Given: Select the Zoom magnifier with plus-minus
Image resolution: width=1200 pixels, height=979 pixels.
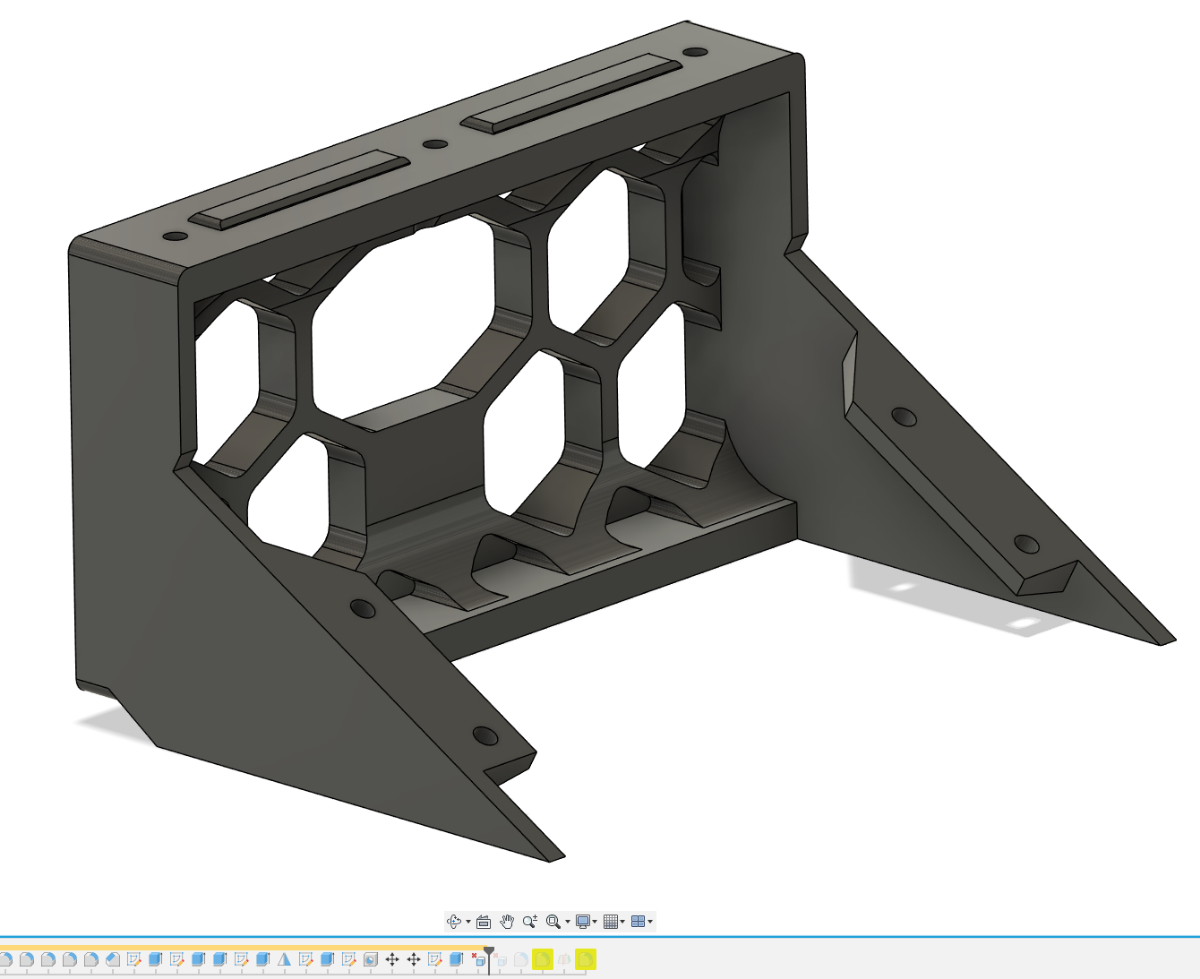Looking at the screenshot, I should pos(530,921).
